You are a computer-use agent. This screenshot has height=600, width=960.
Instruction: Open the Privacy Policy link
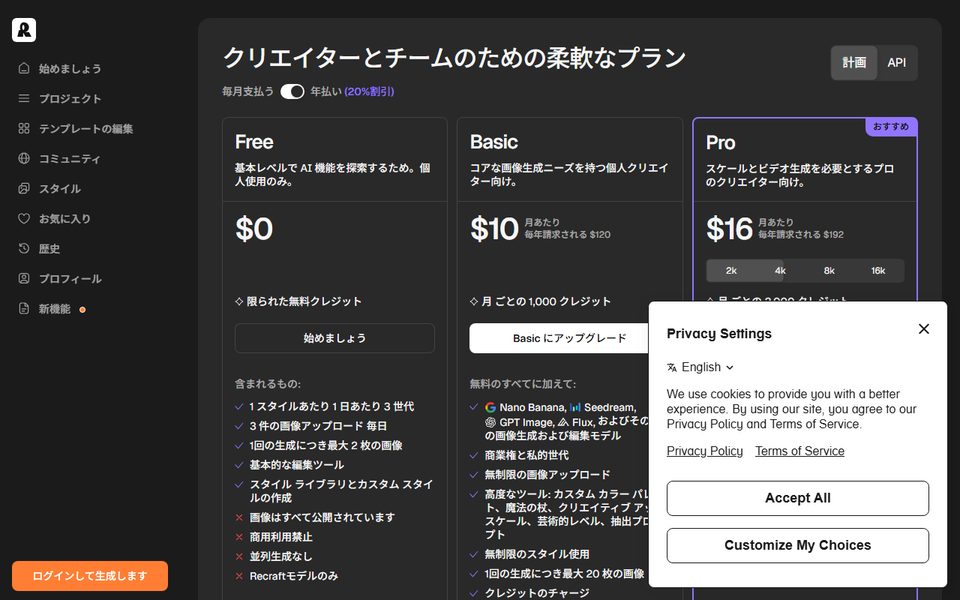pos(705,451)
